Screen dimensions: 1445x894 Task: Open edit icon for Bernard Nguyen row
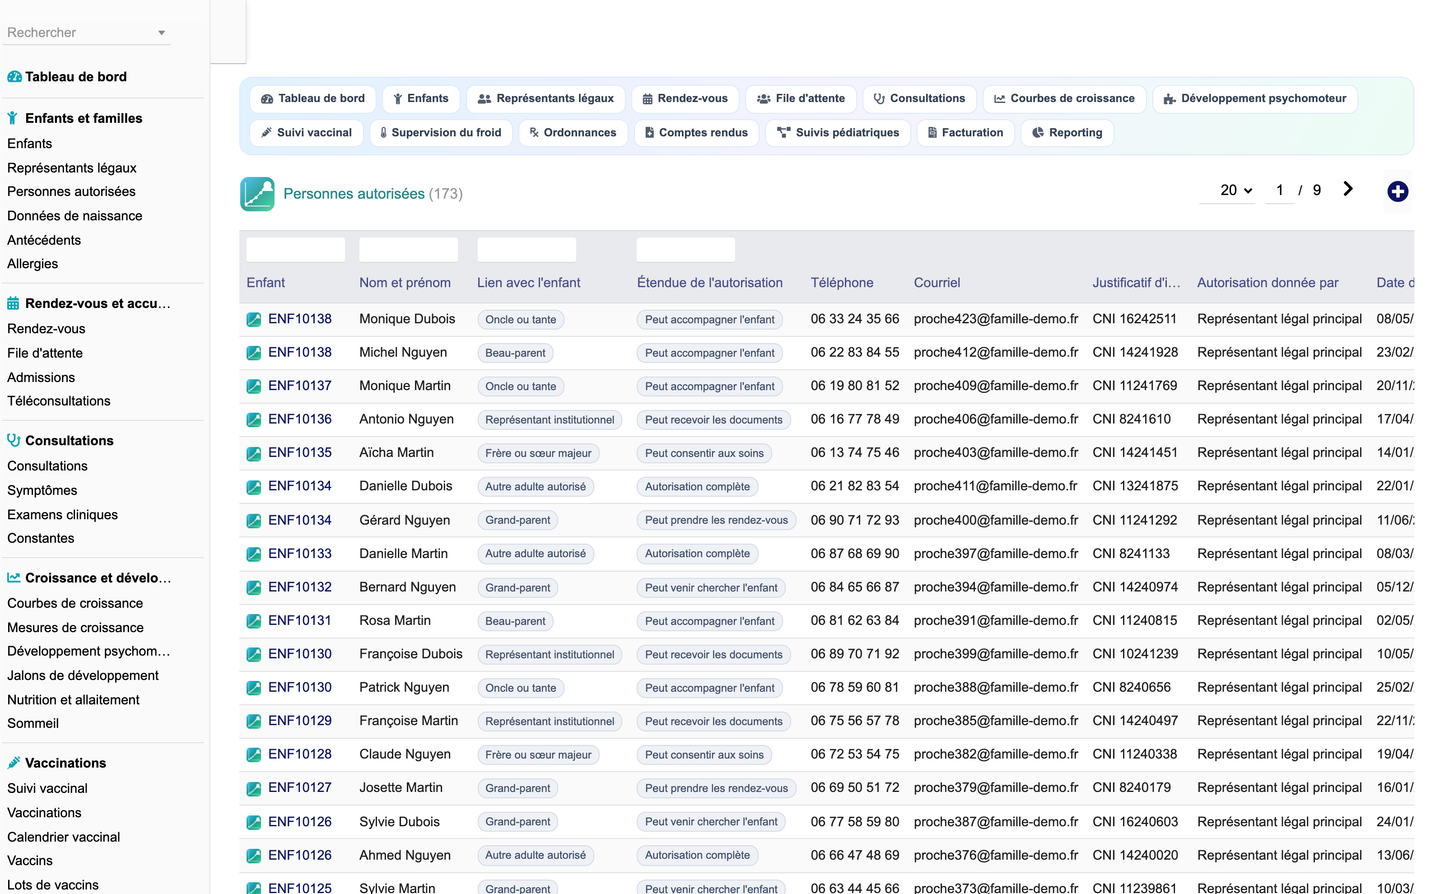tap(254, 588)
